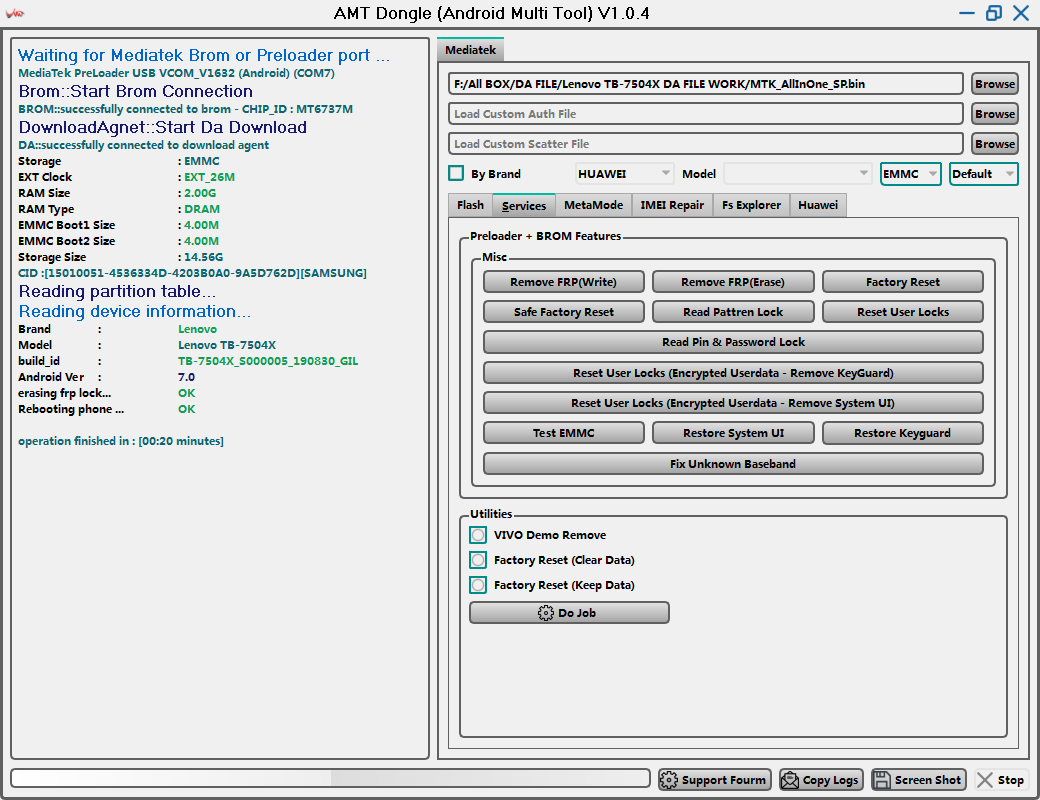
Task: Click the Copy Logs icon
Action: (x=789, y=780)
